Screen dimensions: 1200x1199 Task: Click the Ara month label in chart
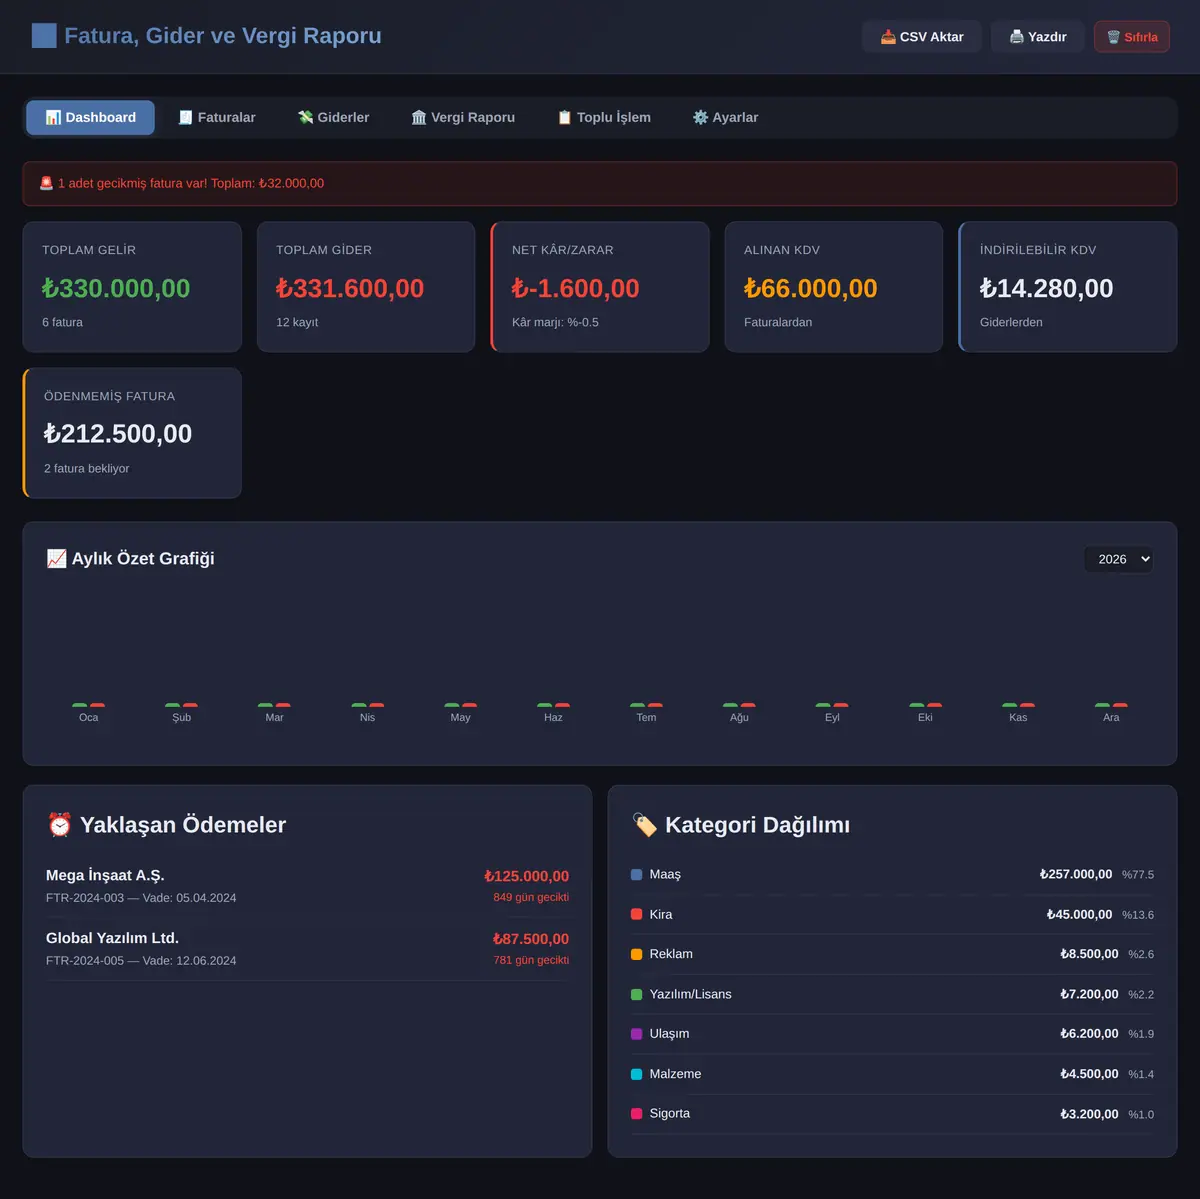(1111, 717)
